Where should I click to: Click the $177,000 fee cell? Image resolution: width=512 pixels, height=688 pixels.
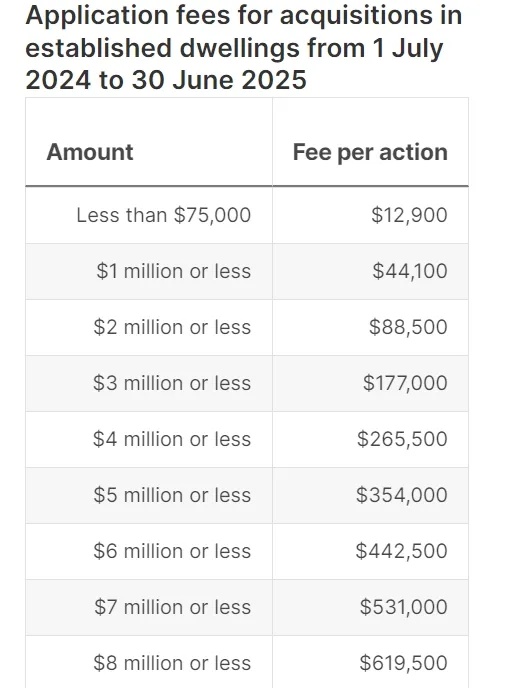coord(370,383)
